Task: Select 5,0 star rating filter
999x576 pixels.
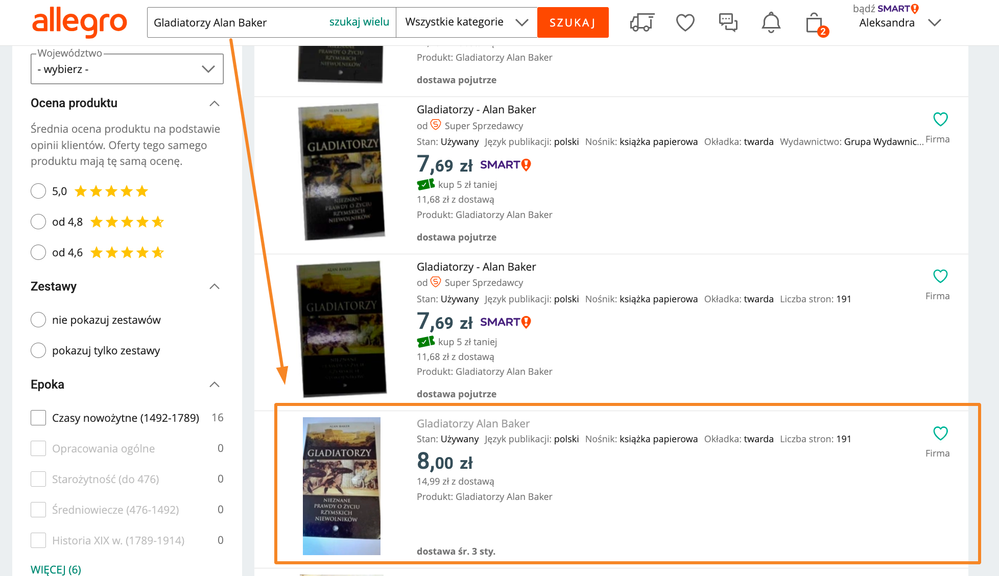Action: (x=38, y=191)
